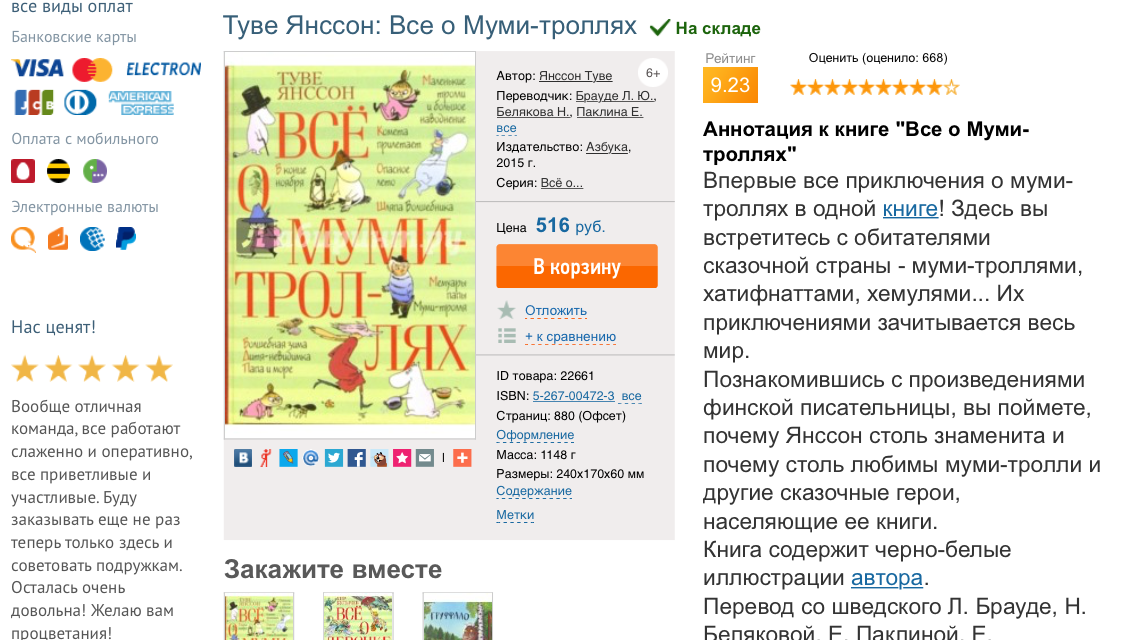Select the Odnoklassniki share icon
This screenshot has height=640, width=1136.
coord(266,458)
